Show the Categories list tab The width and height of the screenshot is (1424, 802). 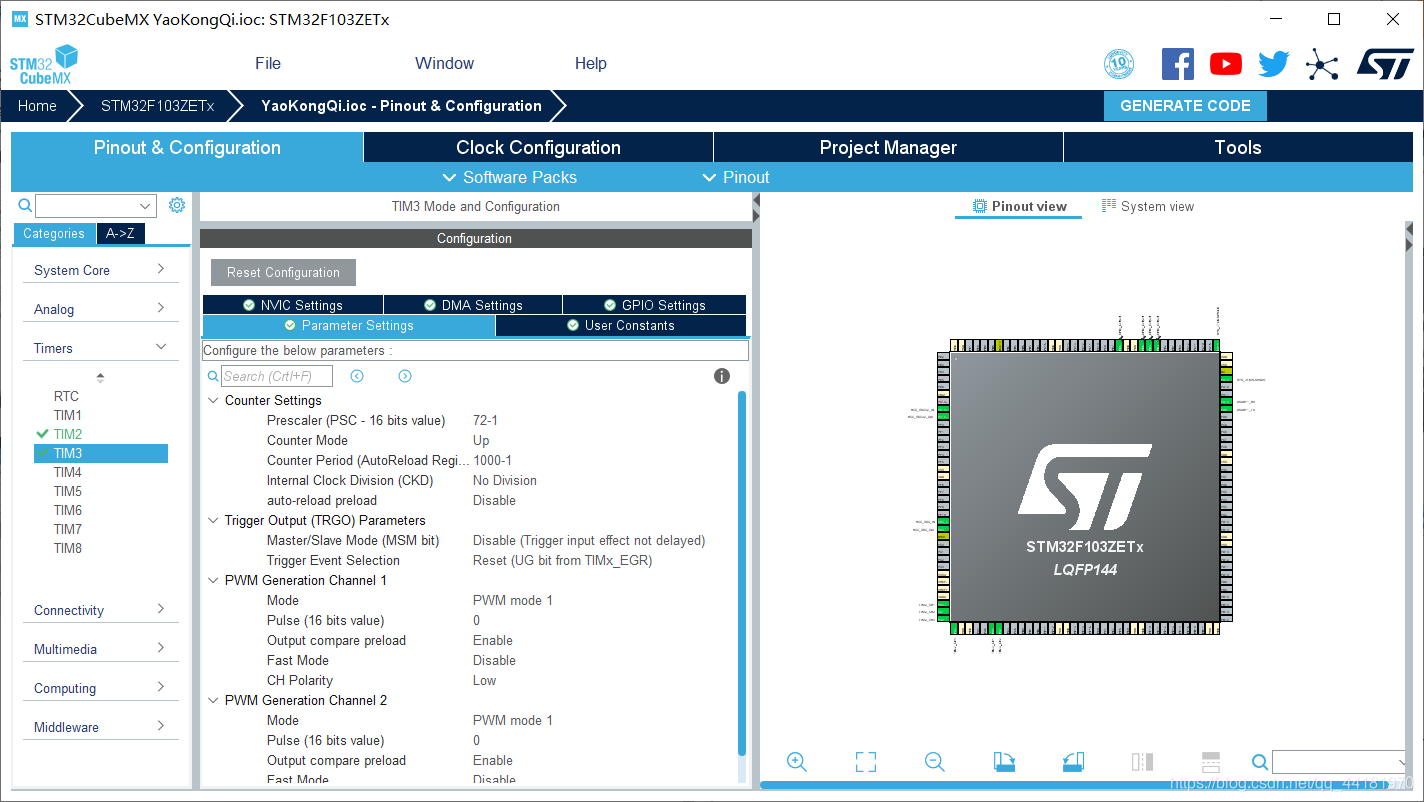tap(54, 233)
